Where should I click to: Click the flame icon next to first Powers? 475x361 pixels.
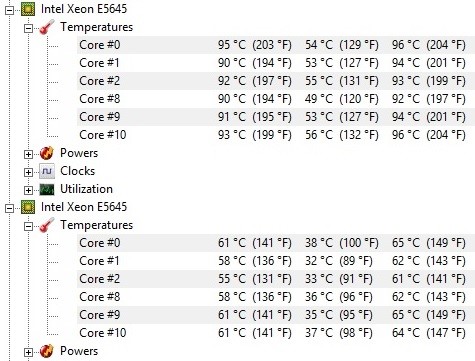(x=47, y=153)
